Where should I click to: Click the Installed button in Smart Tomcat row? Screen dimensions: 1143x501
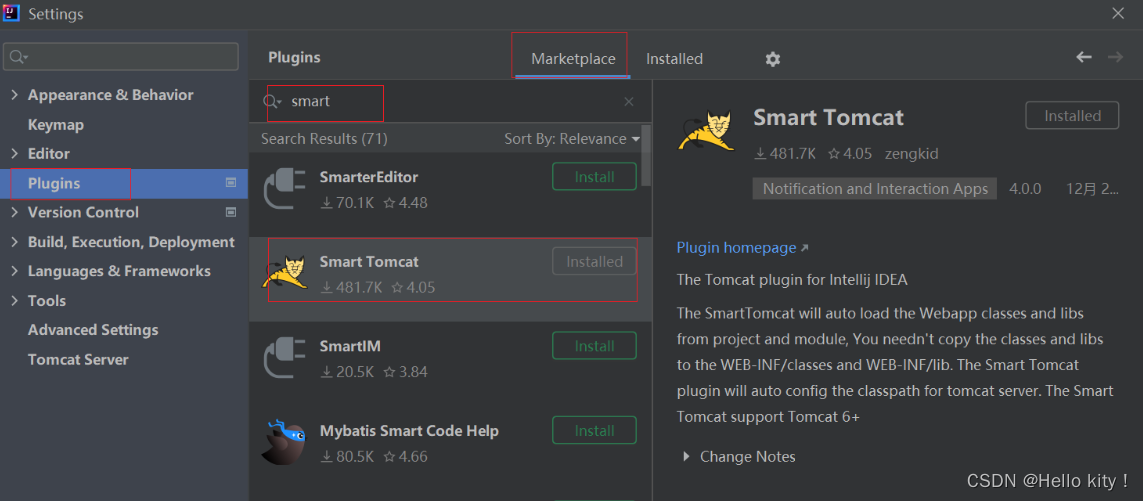pos(594,261)
